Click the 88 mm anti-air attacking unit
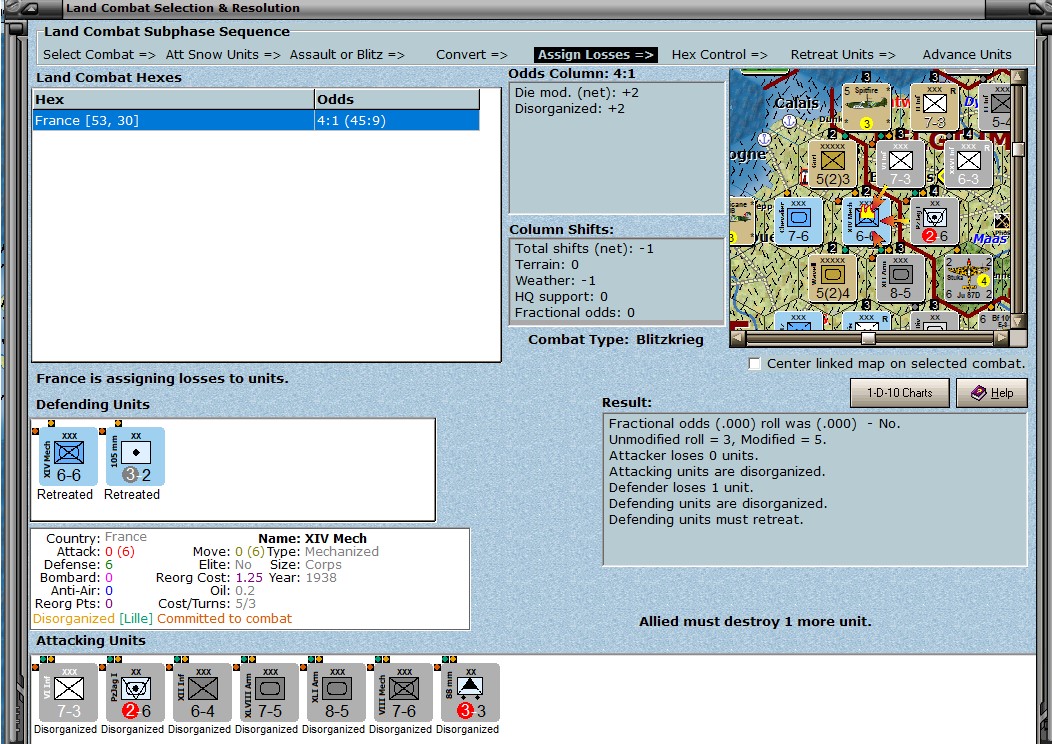The width and height of the screenshot is (1052, 744). 471,693
